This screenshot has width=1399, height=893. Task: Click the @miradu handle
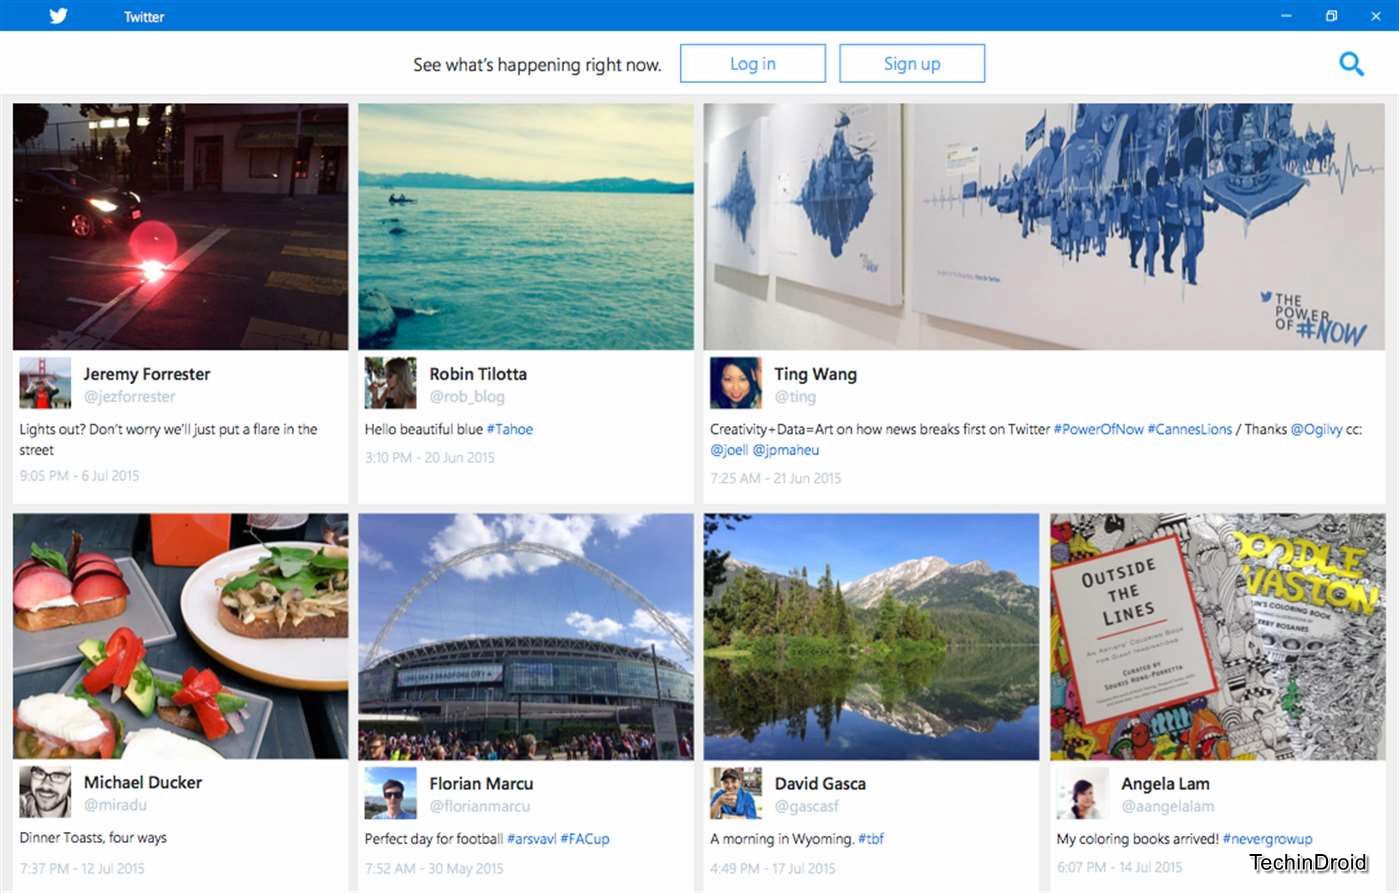pyautogui.click(x=115, y=805)
